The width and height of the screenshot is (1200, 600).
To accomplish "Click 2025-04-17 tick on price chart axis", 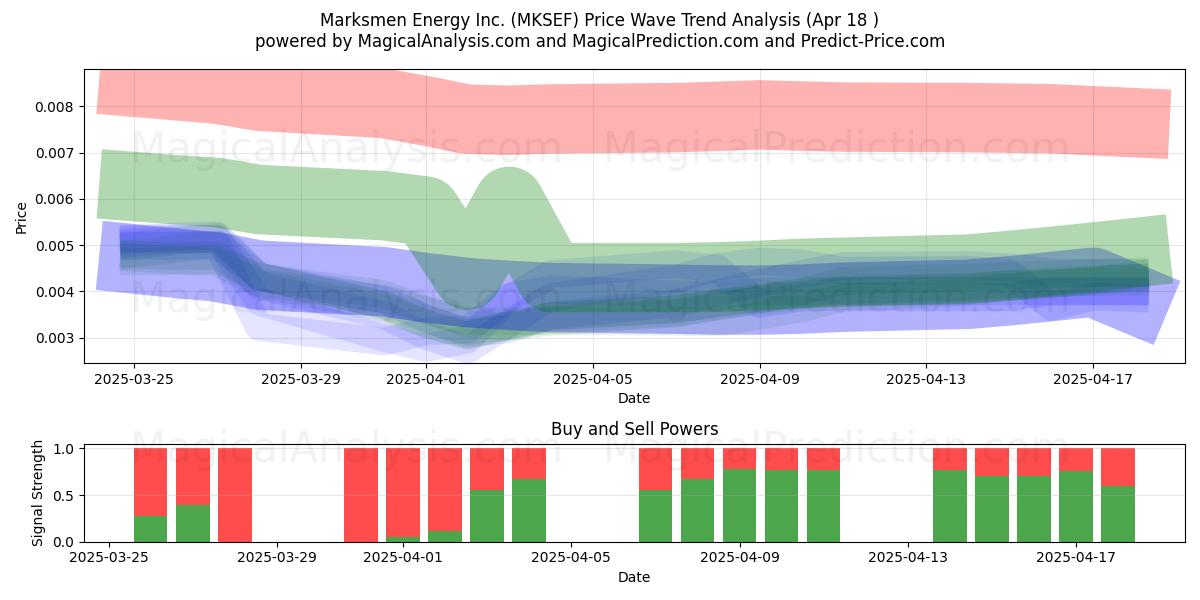I will 1093,379.
